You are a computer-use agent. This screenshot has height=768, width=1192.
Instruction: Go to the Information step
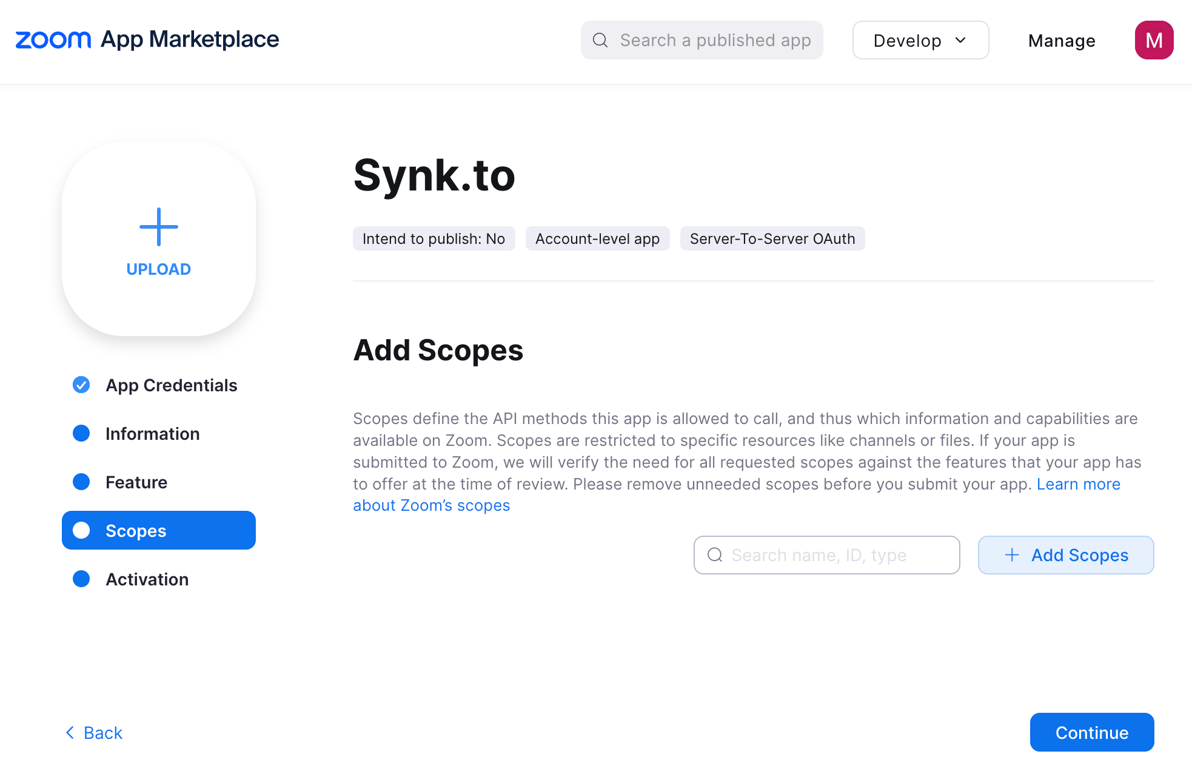[x=152, y=434]
